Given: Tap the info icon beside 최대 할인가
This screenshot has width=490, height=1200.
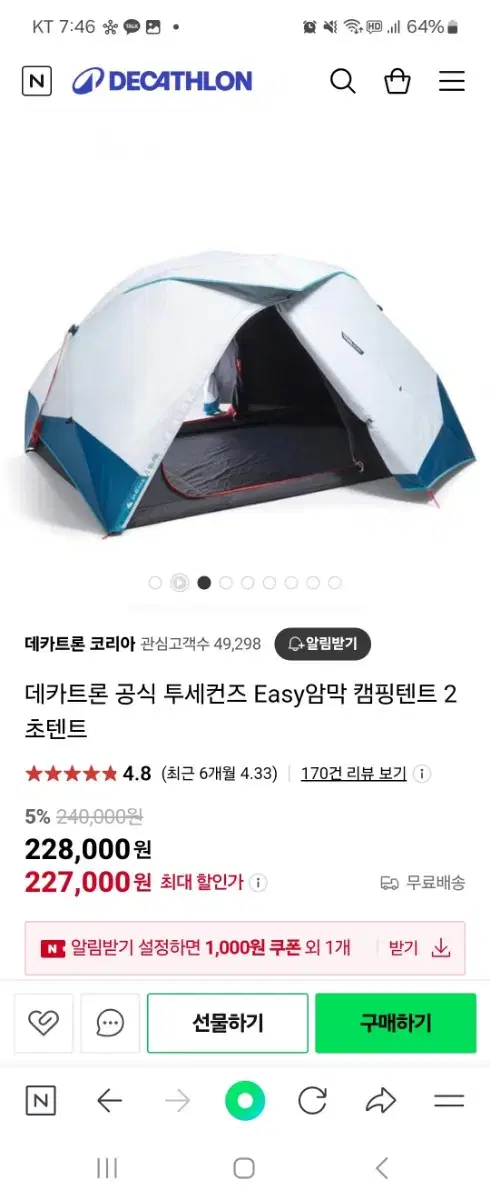Looking at the screenshot, I should [258, 883].
